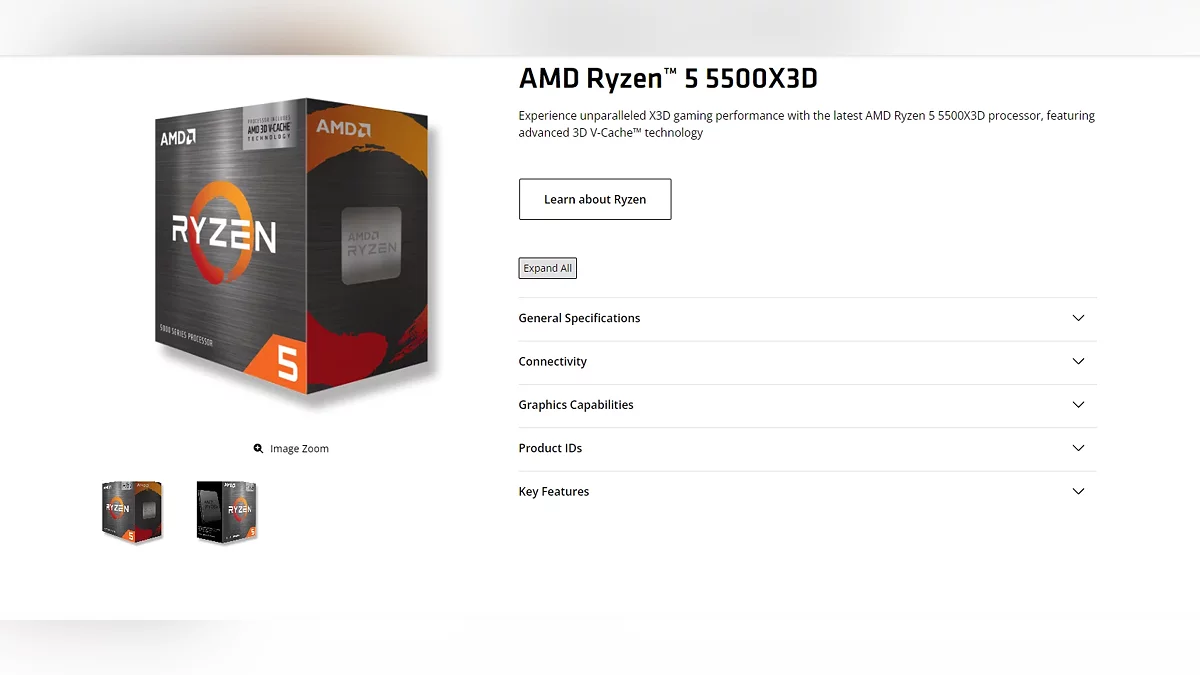Click the chevron icon for Product IDs
1200x675 pixels.
[1078, 448]
